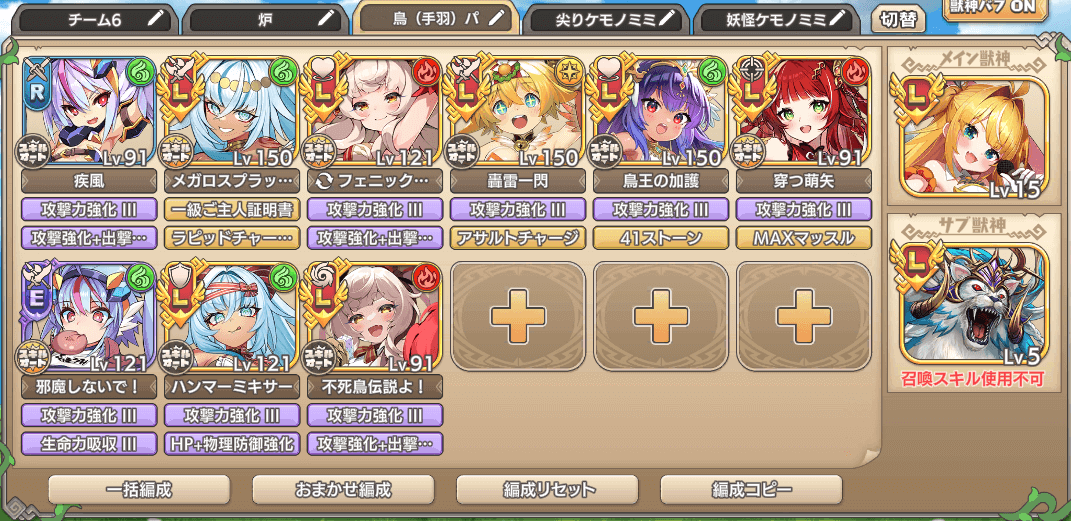This screenshot has height=521, width=1071.
Task: Click swap icon on フェニック skill label
Action: coord(322,181)
